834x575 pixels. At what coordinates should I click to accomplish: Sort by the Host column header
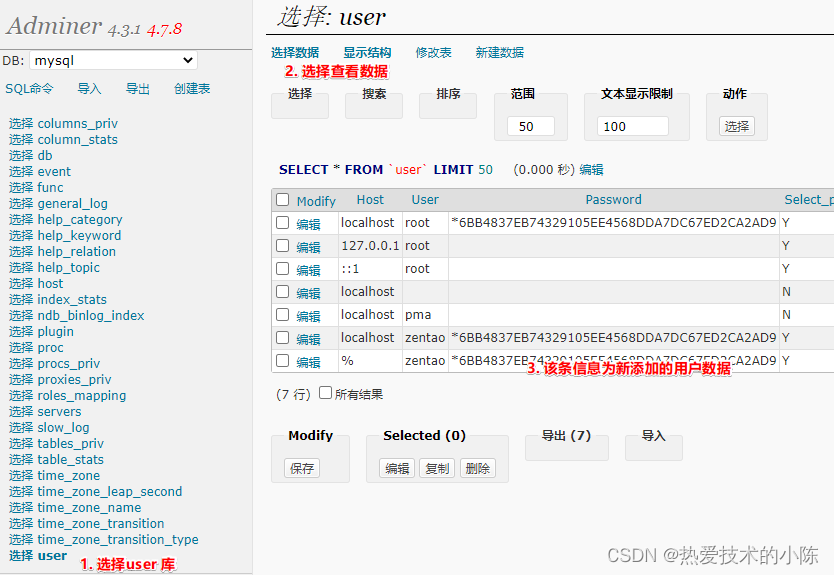coord(370,200)
